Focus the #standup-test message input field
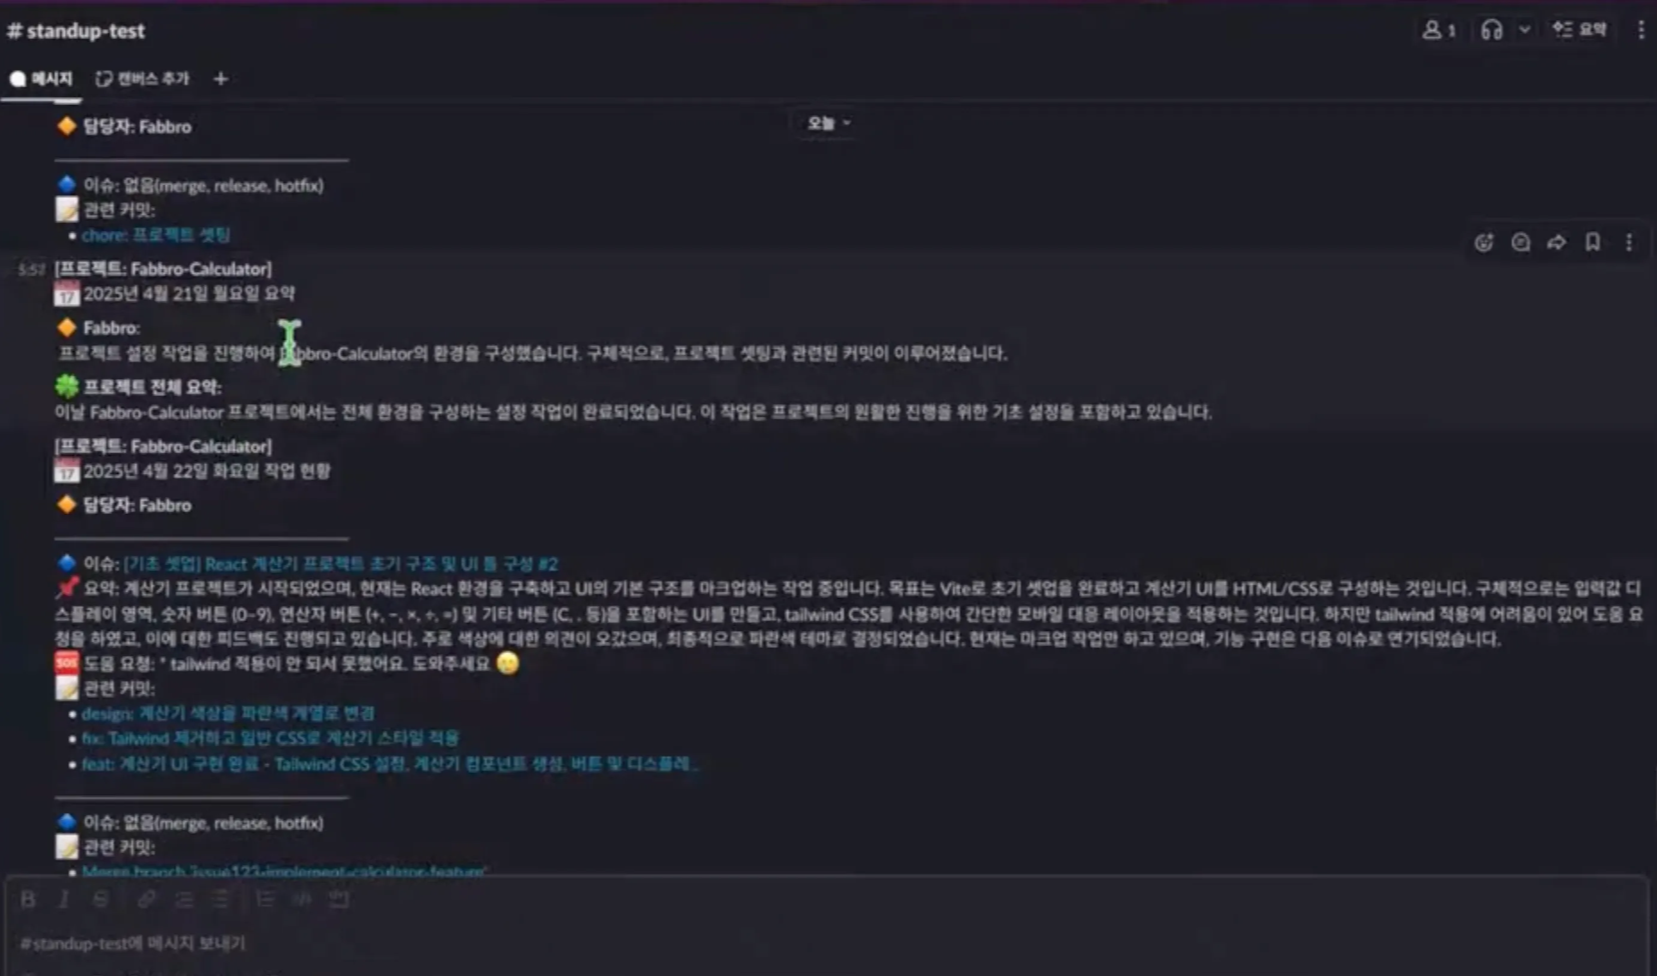 coord(826,943)
